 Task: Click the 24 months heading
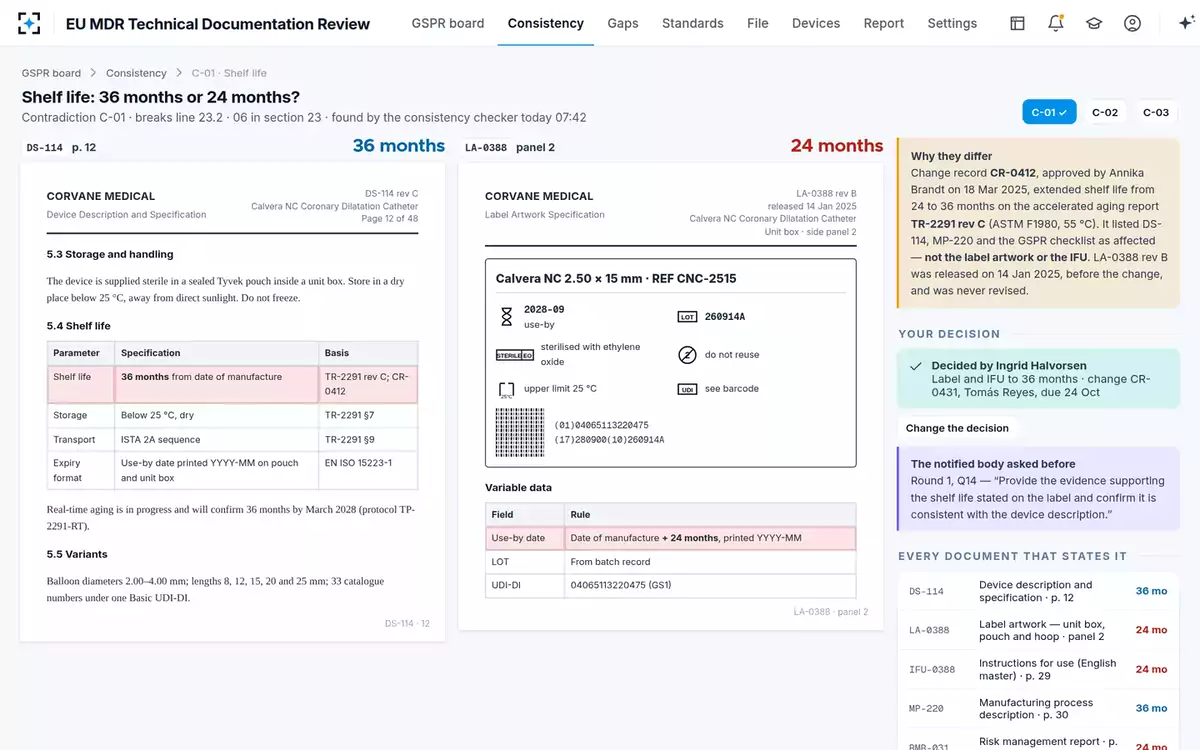click(x=837, y=146)
